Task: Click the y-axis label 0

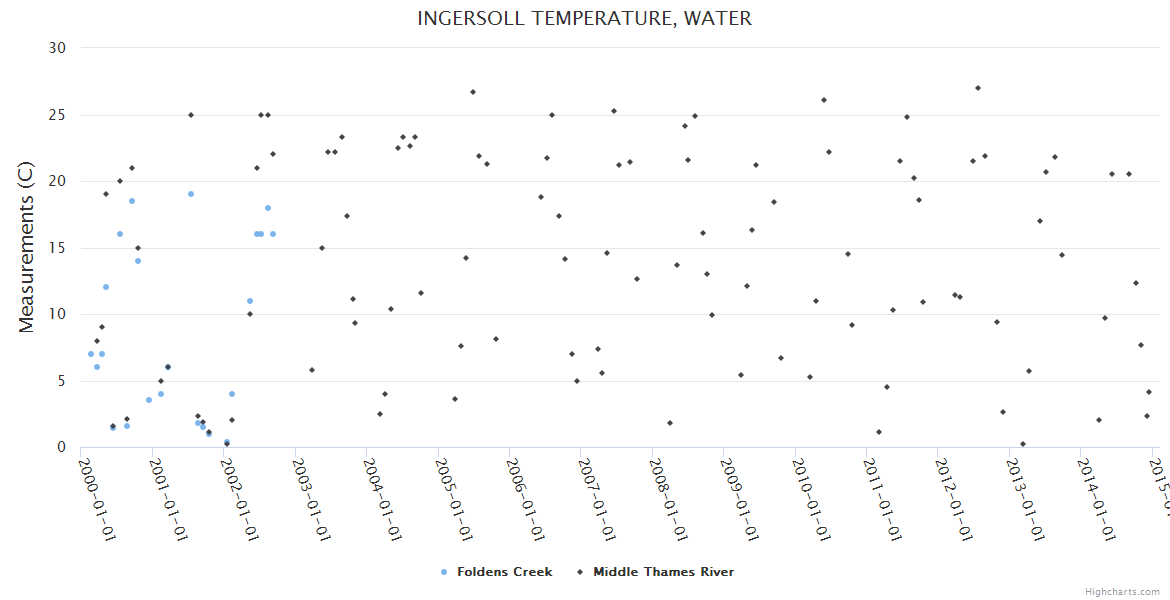Action: pos(61,448)
